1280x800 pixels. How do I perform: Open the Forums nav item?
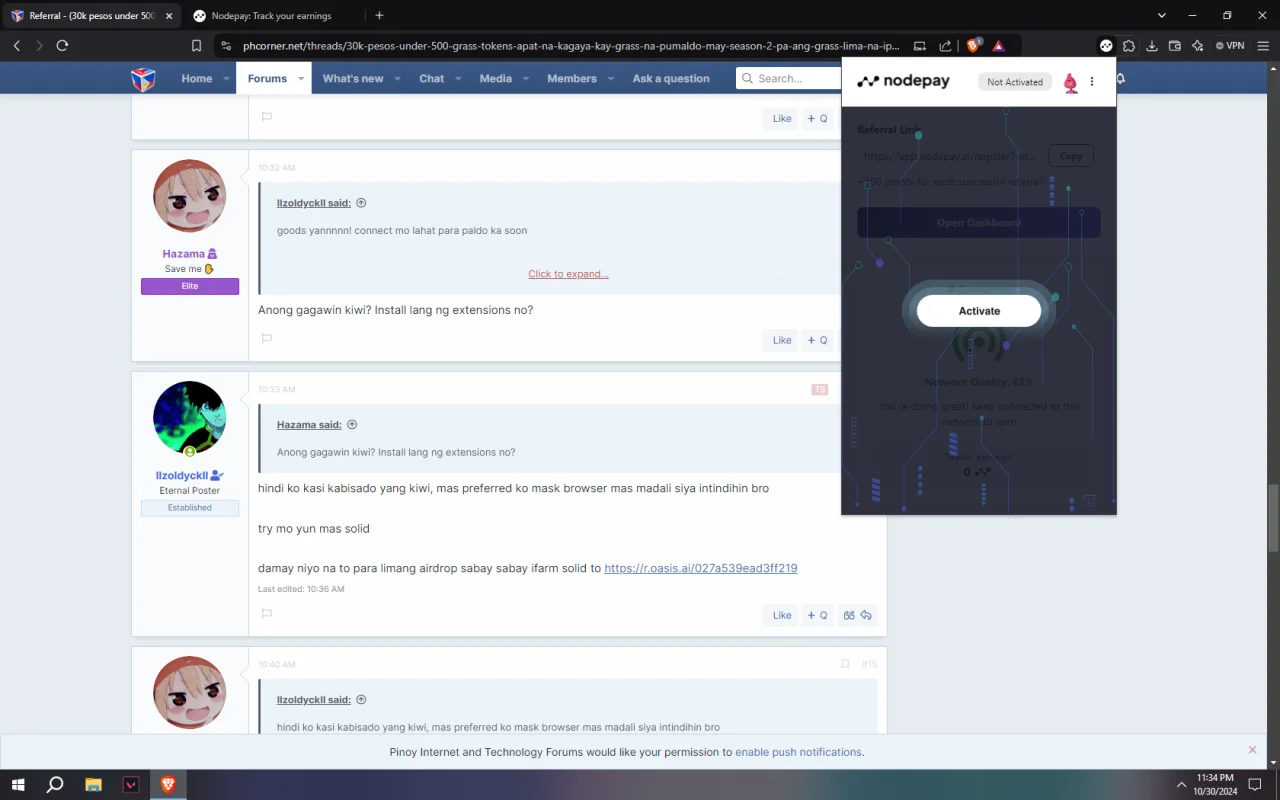pyautogui.click(x=267, y=79)
